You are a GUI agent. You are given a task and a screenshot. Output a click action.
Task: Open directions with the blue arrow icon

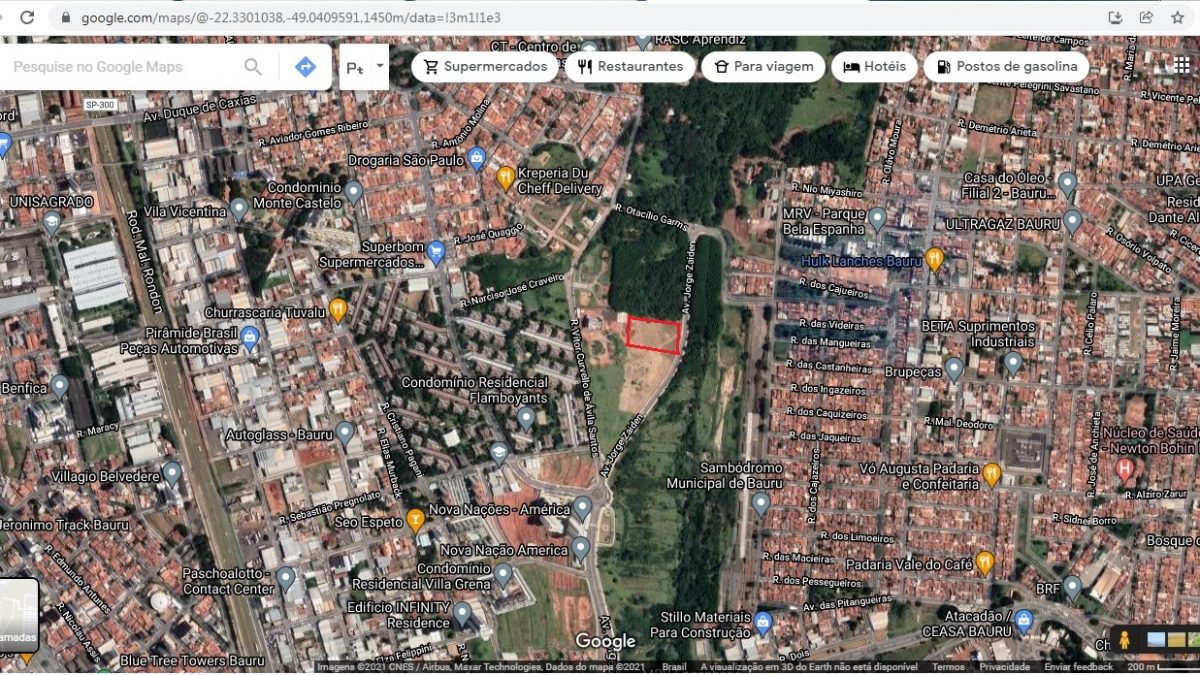(305, 67)
